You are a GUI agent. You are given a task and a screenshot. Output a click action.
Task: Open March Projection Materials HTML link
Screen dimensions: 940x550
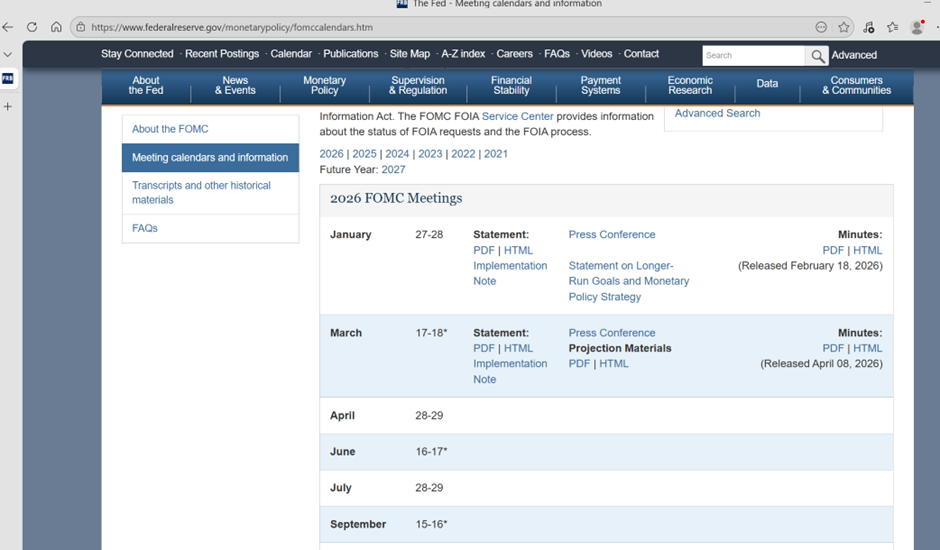[614, 364]
